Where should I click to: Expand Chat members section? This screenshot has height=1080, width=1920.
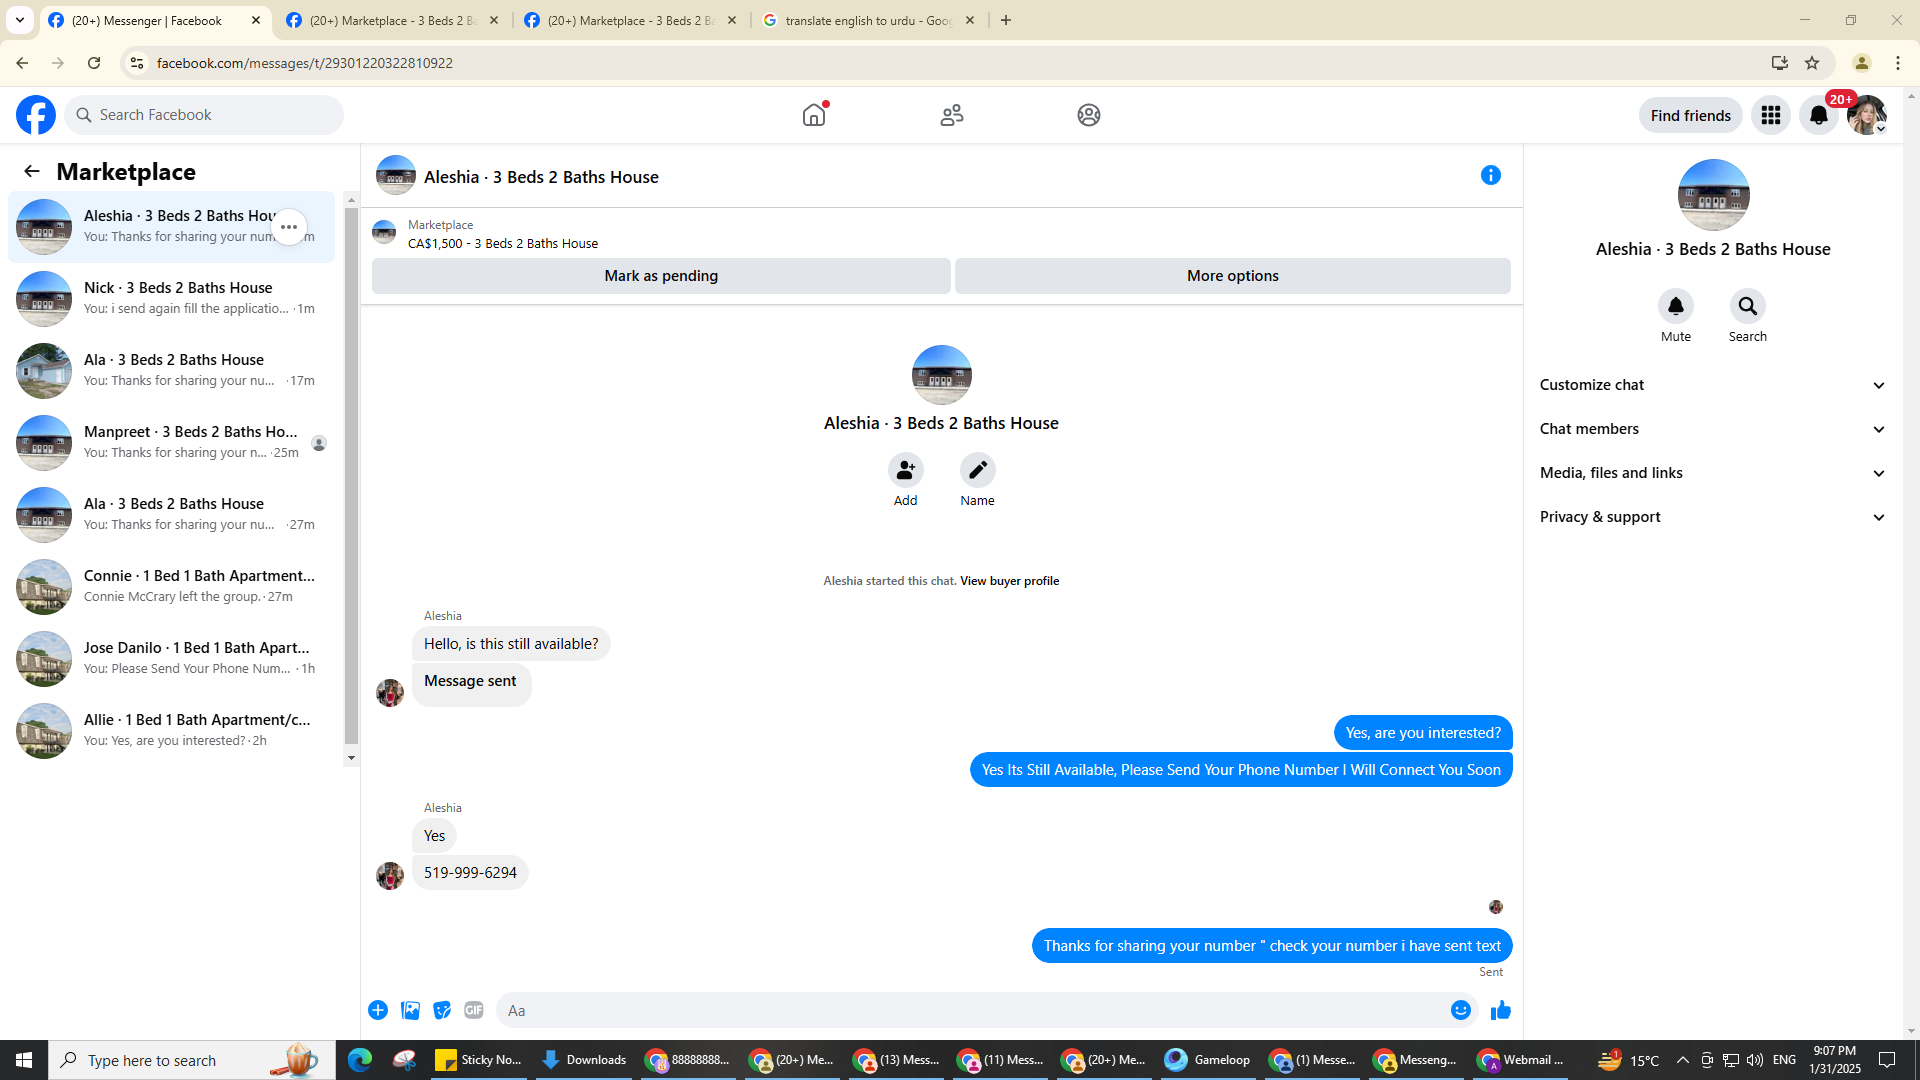(1714, 429)
